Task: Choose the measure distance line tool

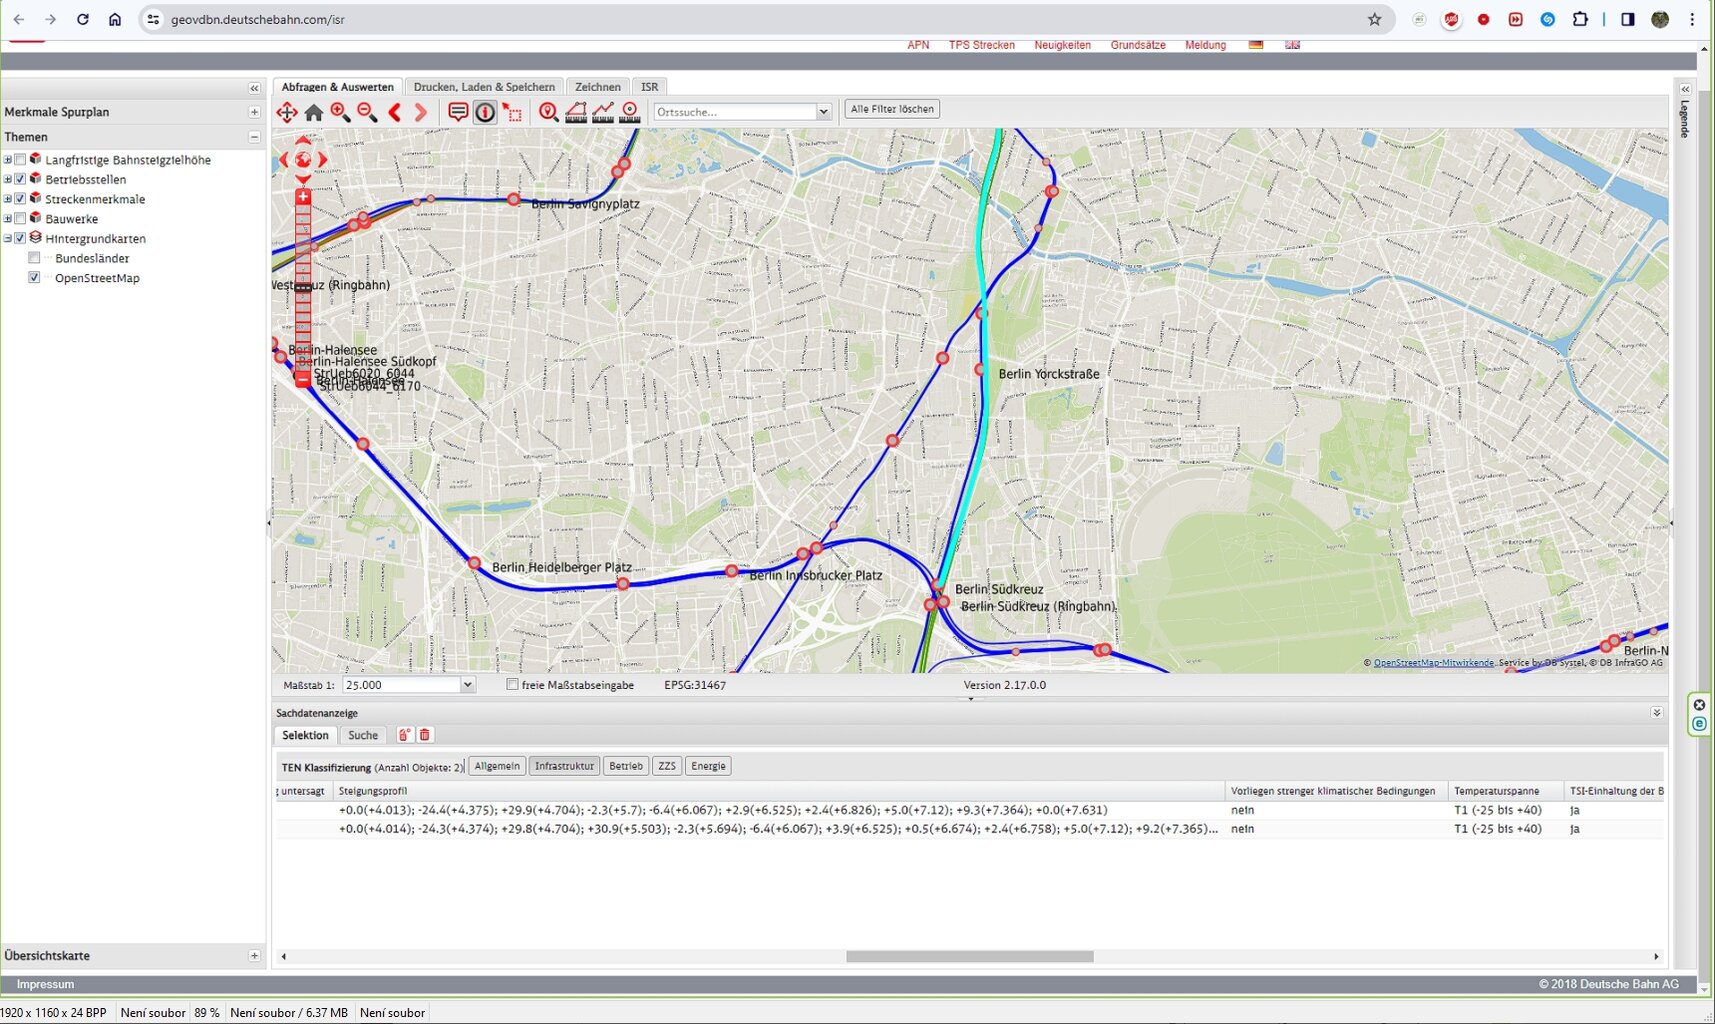Action: pyautogui.click(x=603, y=112)
